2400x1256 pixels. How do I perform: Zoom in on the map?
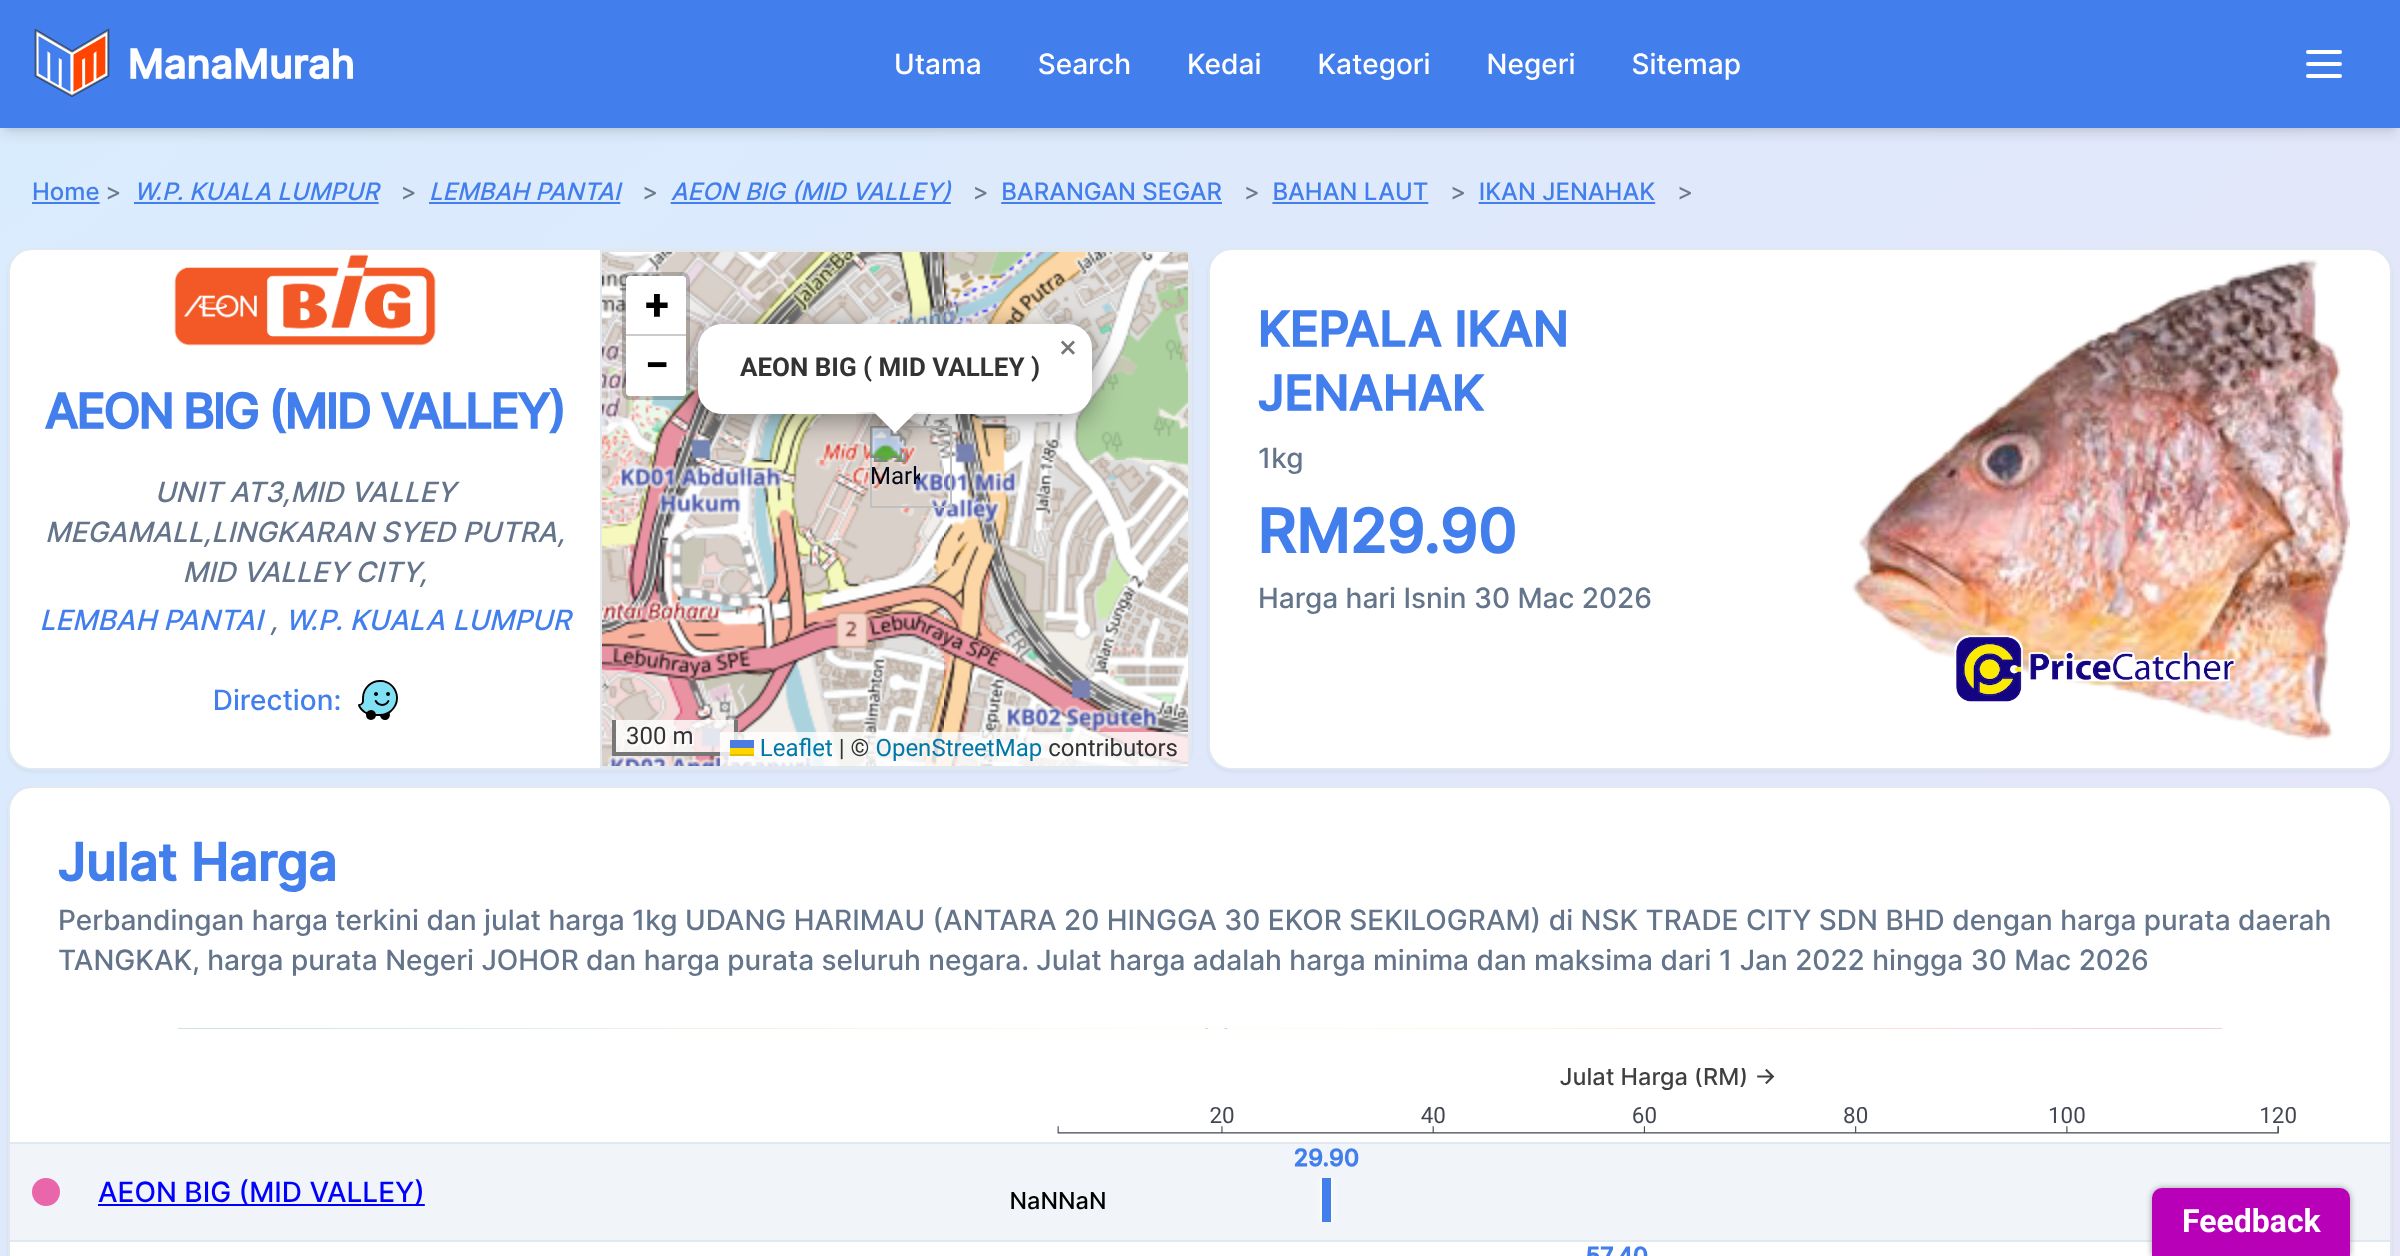coord(656,306)
